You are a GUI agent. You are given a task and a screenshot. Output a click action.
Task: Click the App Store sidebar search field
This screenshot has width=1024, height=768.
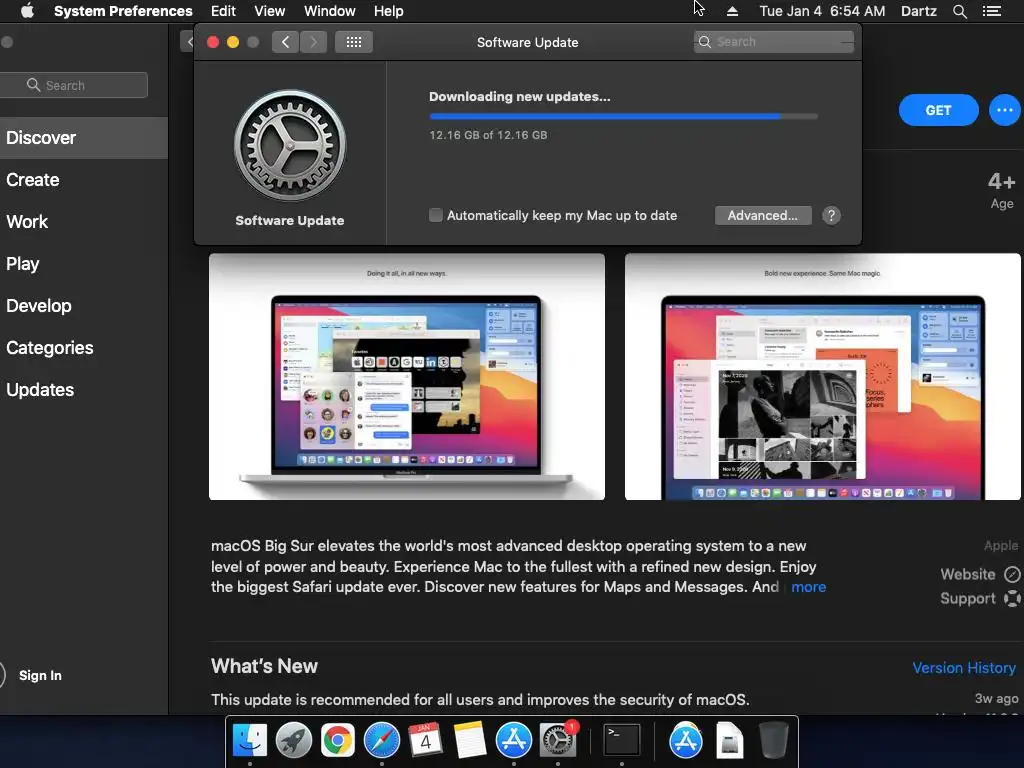pos(74,85)
